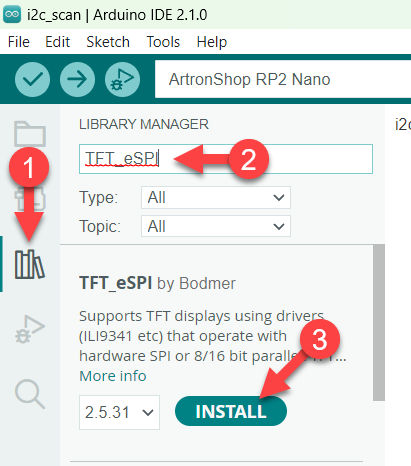The height and width of the screenshot is (466, 411).
Task: Open the Library Manager books icon
Action: point(30,264)
